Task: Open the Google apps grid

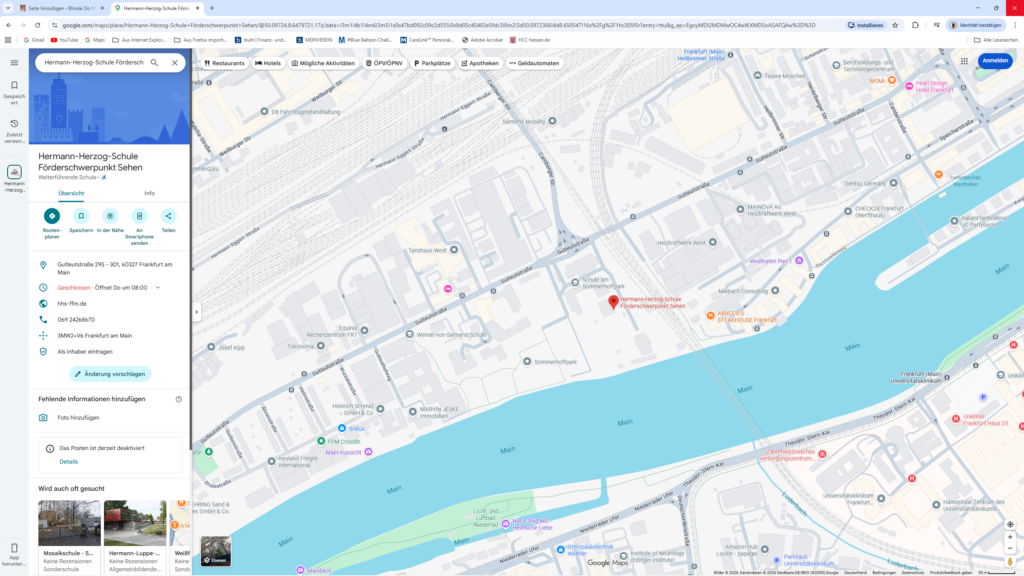Action: 964,61
